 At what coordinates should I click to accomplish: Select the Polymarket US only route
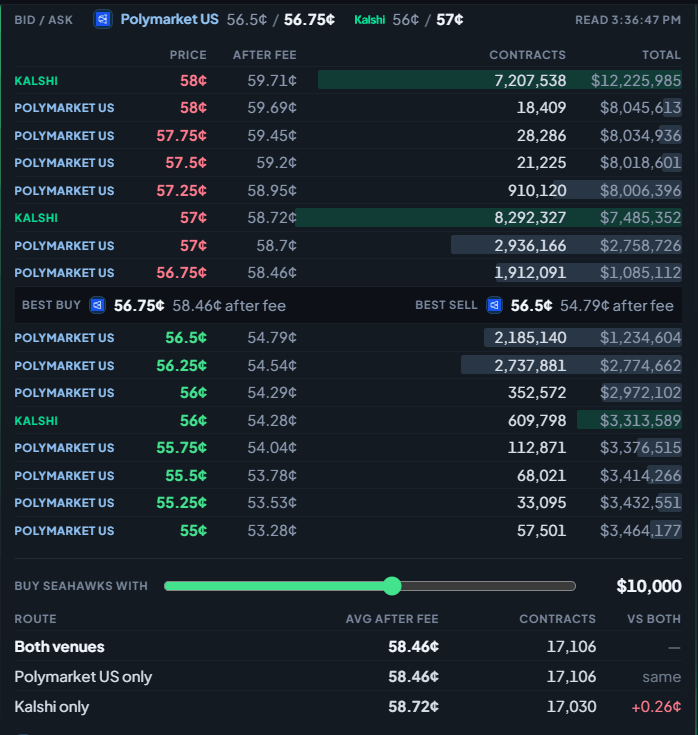[348, 677]
